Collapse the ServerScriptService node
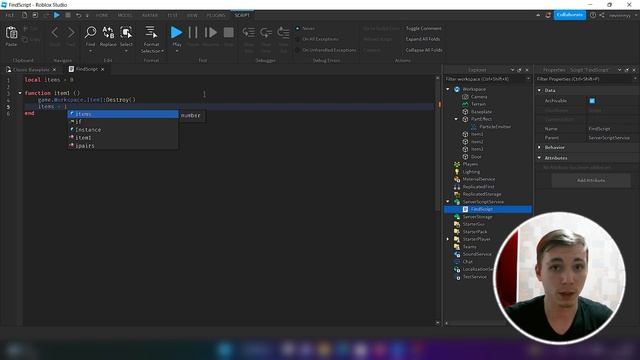This screenshot has height=360, width=640. pos(448,202)
